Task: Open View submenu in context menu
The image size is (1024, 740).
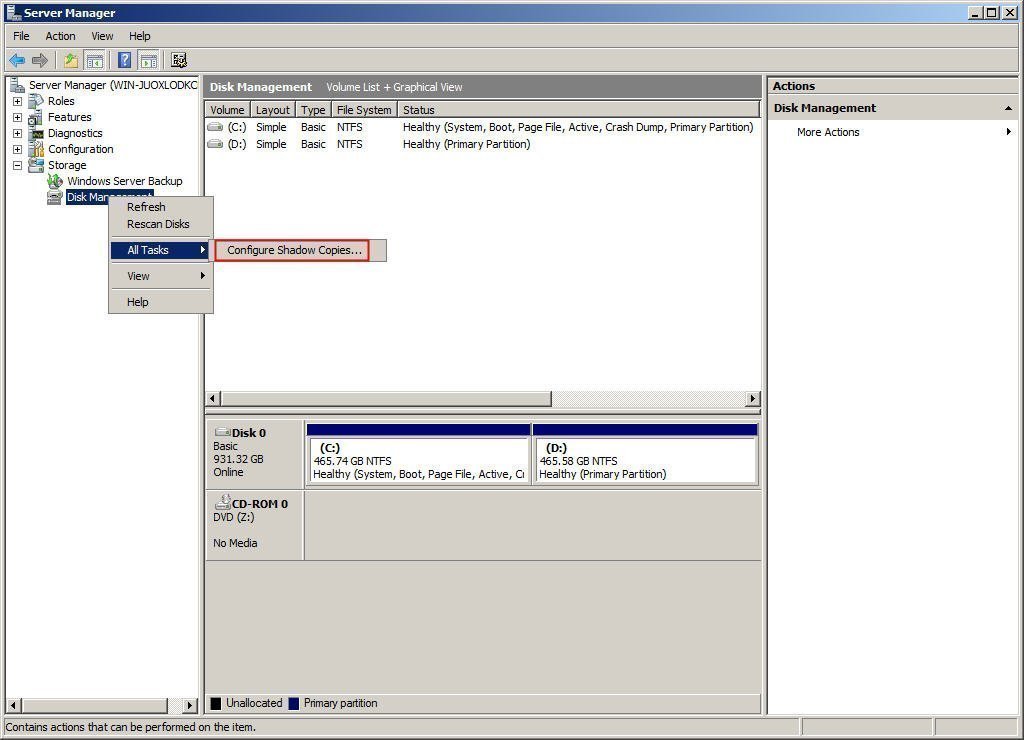Action: click(161, 276)
